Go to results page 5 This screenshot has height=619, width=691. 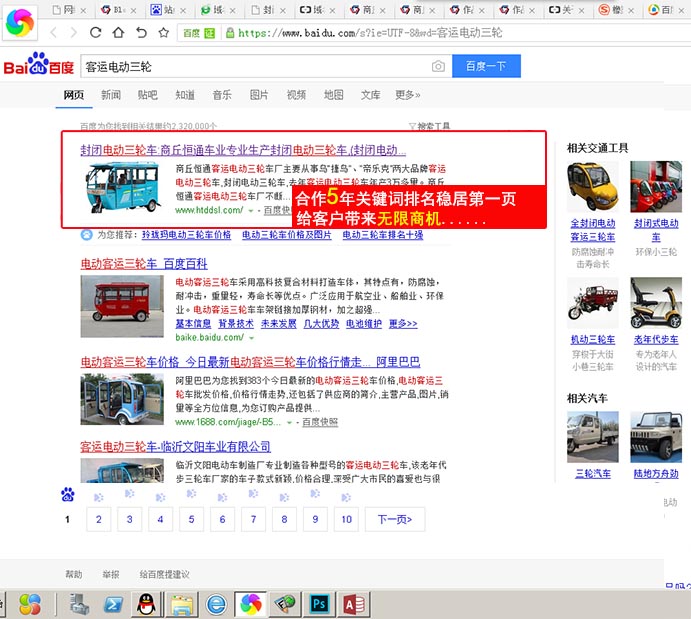[191, 519]
